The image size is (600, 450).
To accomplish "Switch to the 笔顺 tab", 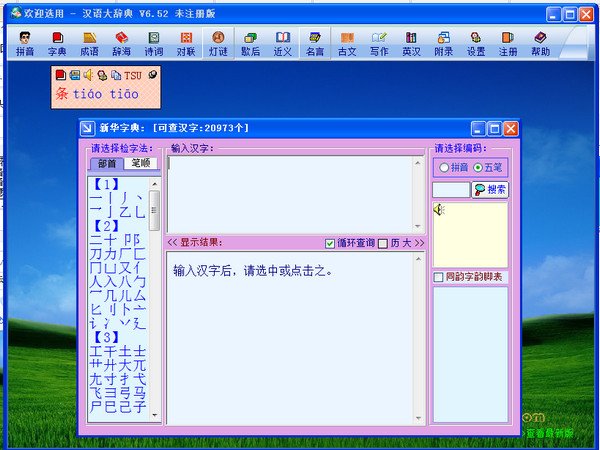I will click(x=140, y=163).
